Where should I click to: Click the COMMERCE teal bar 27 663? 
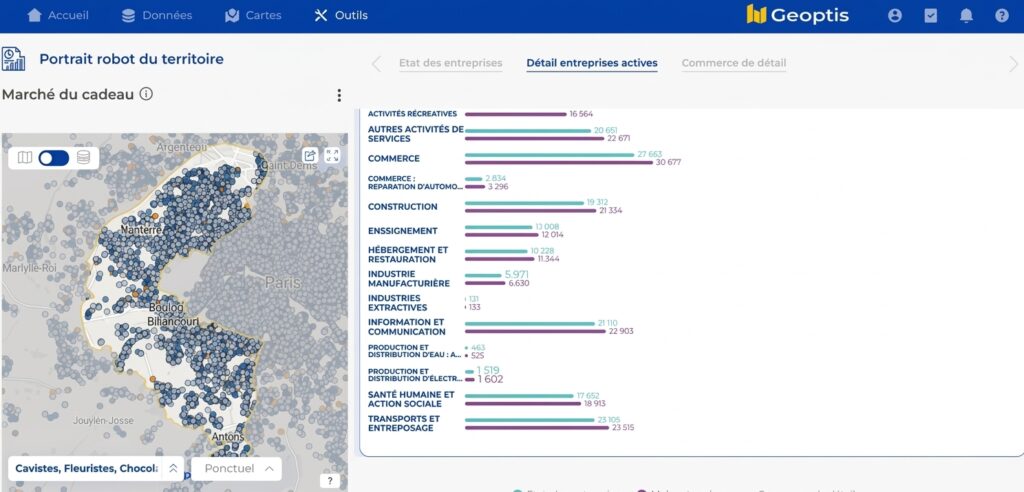550,155
